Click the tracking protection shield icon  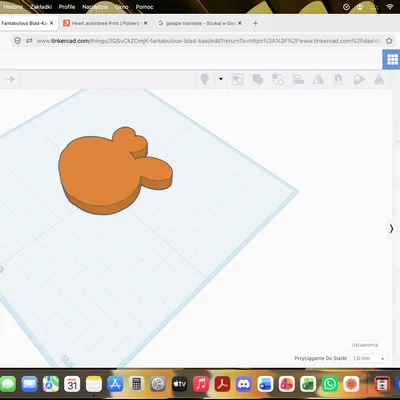(x=18, y=41)
